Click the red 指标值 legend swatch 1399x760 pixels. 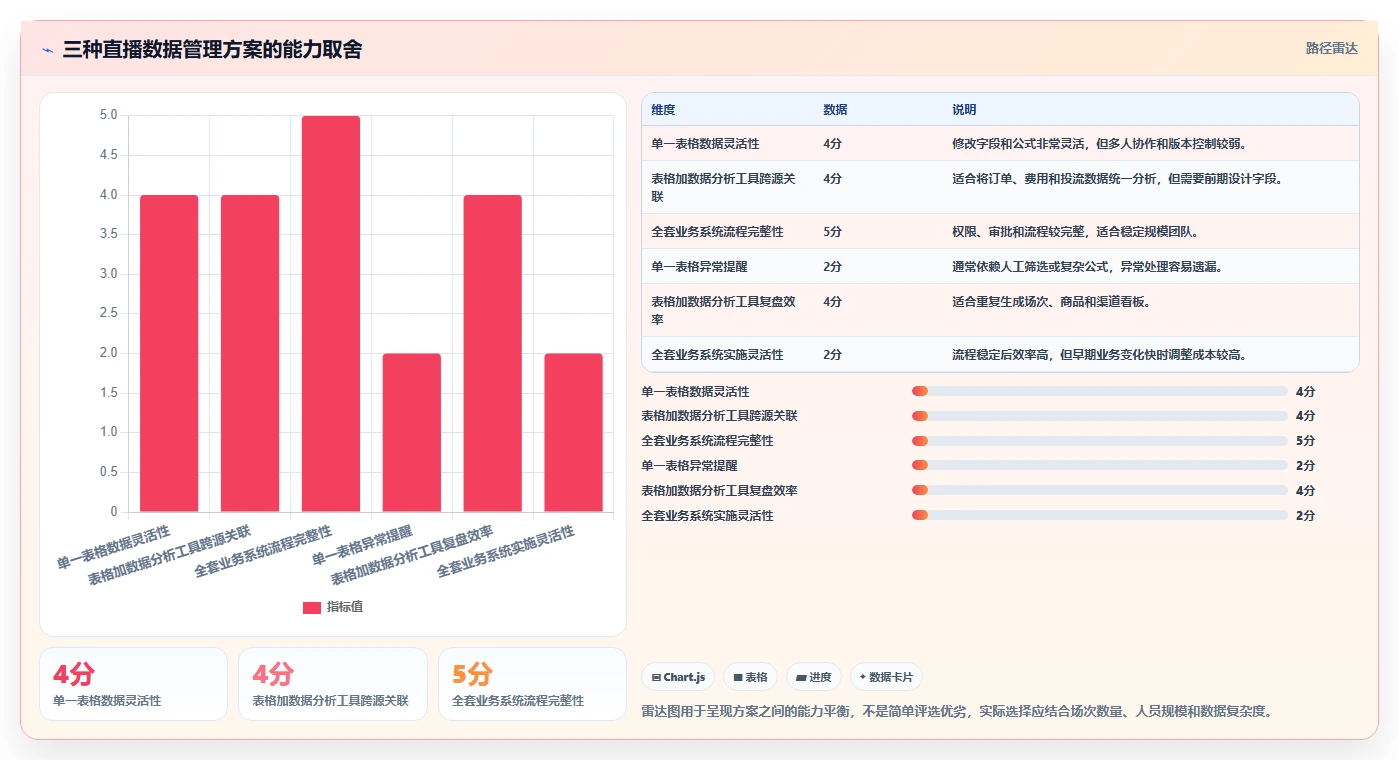(312, 607)
